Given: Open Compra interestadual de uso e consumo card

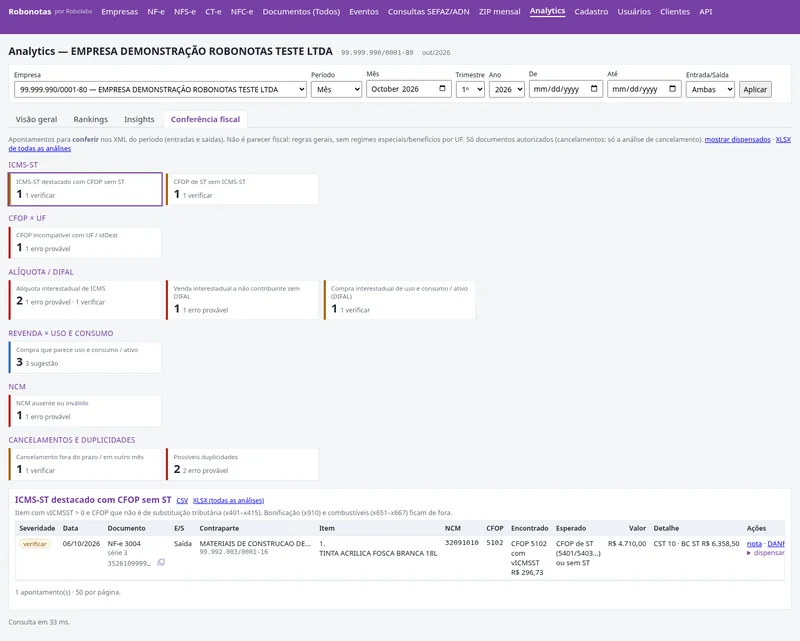Looking at the screenshot, I should coord(400,300).
